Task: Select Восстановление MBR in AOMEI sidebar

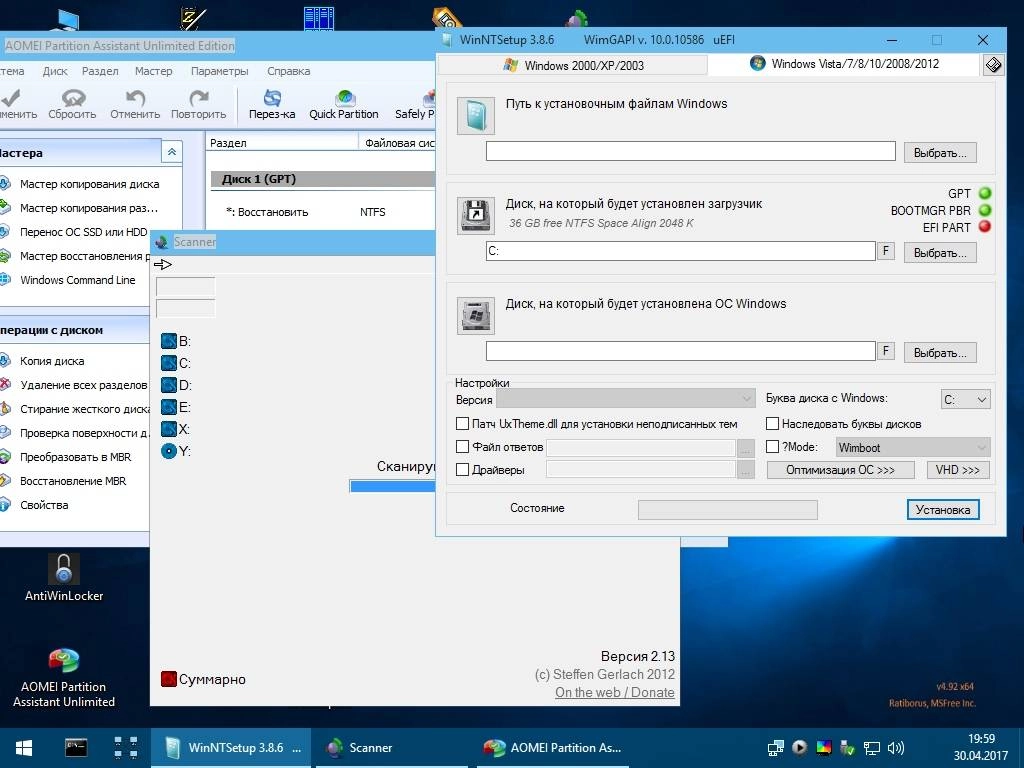Action: [x=64, y=481]
